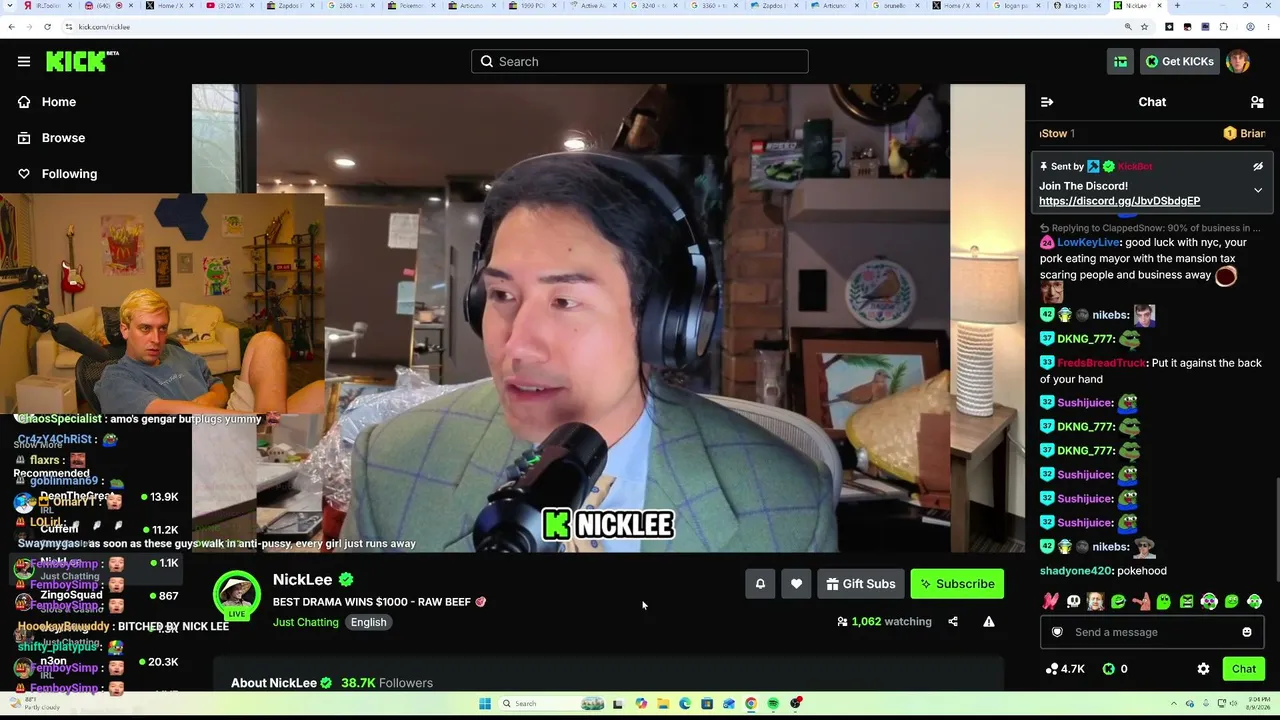Click the Kick logo
The image size is (1280, 720).
82,61
